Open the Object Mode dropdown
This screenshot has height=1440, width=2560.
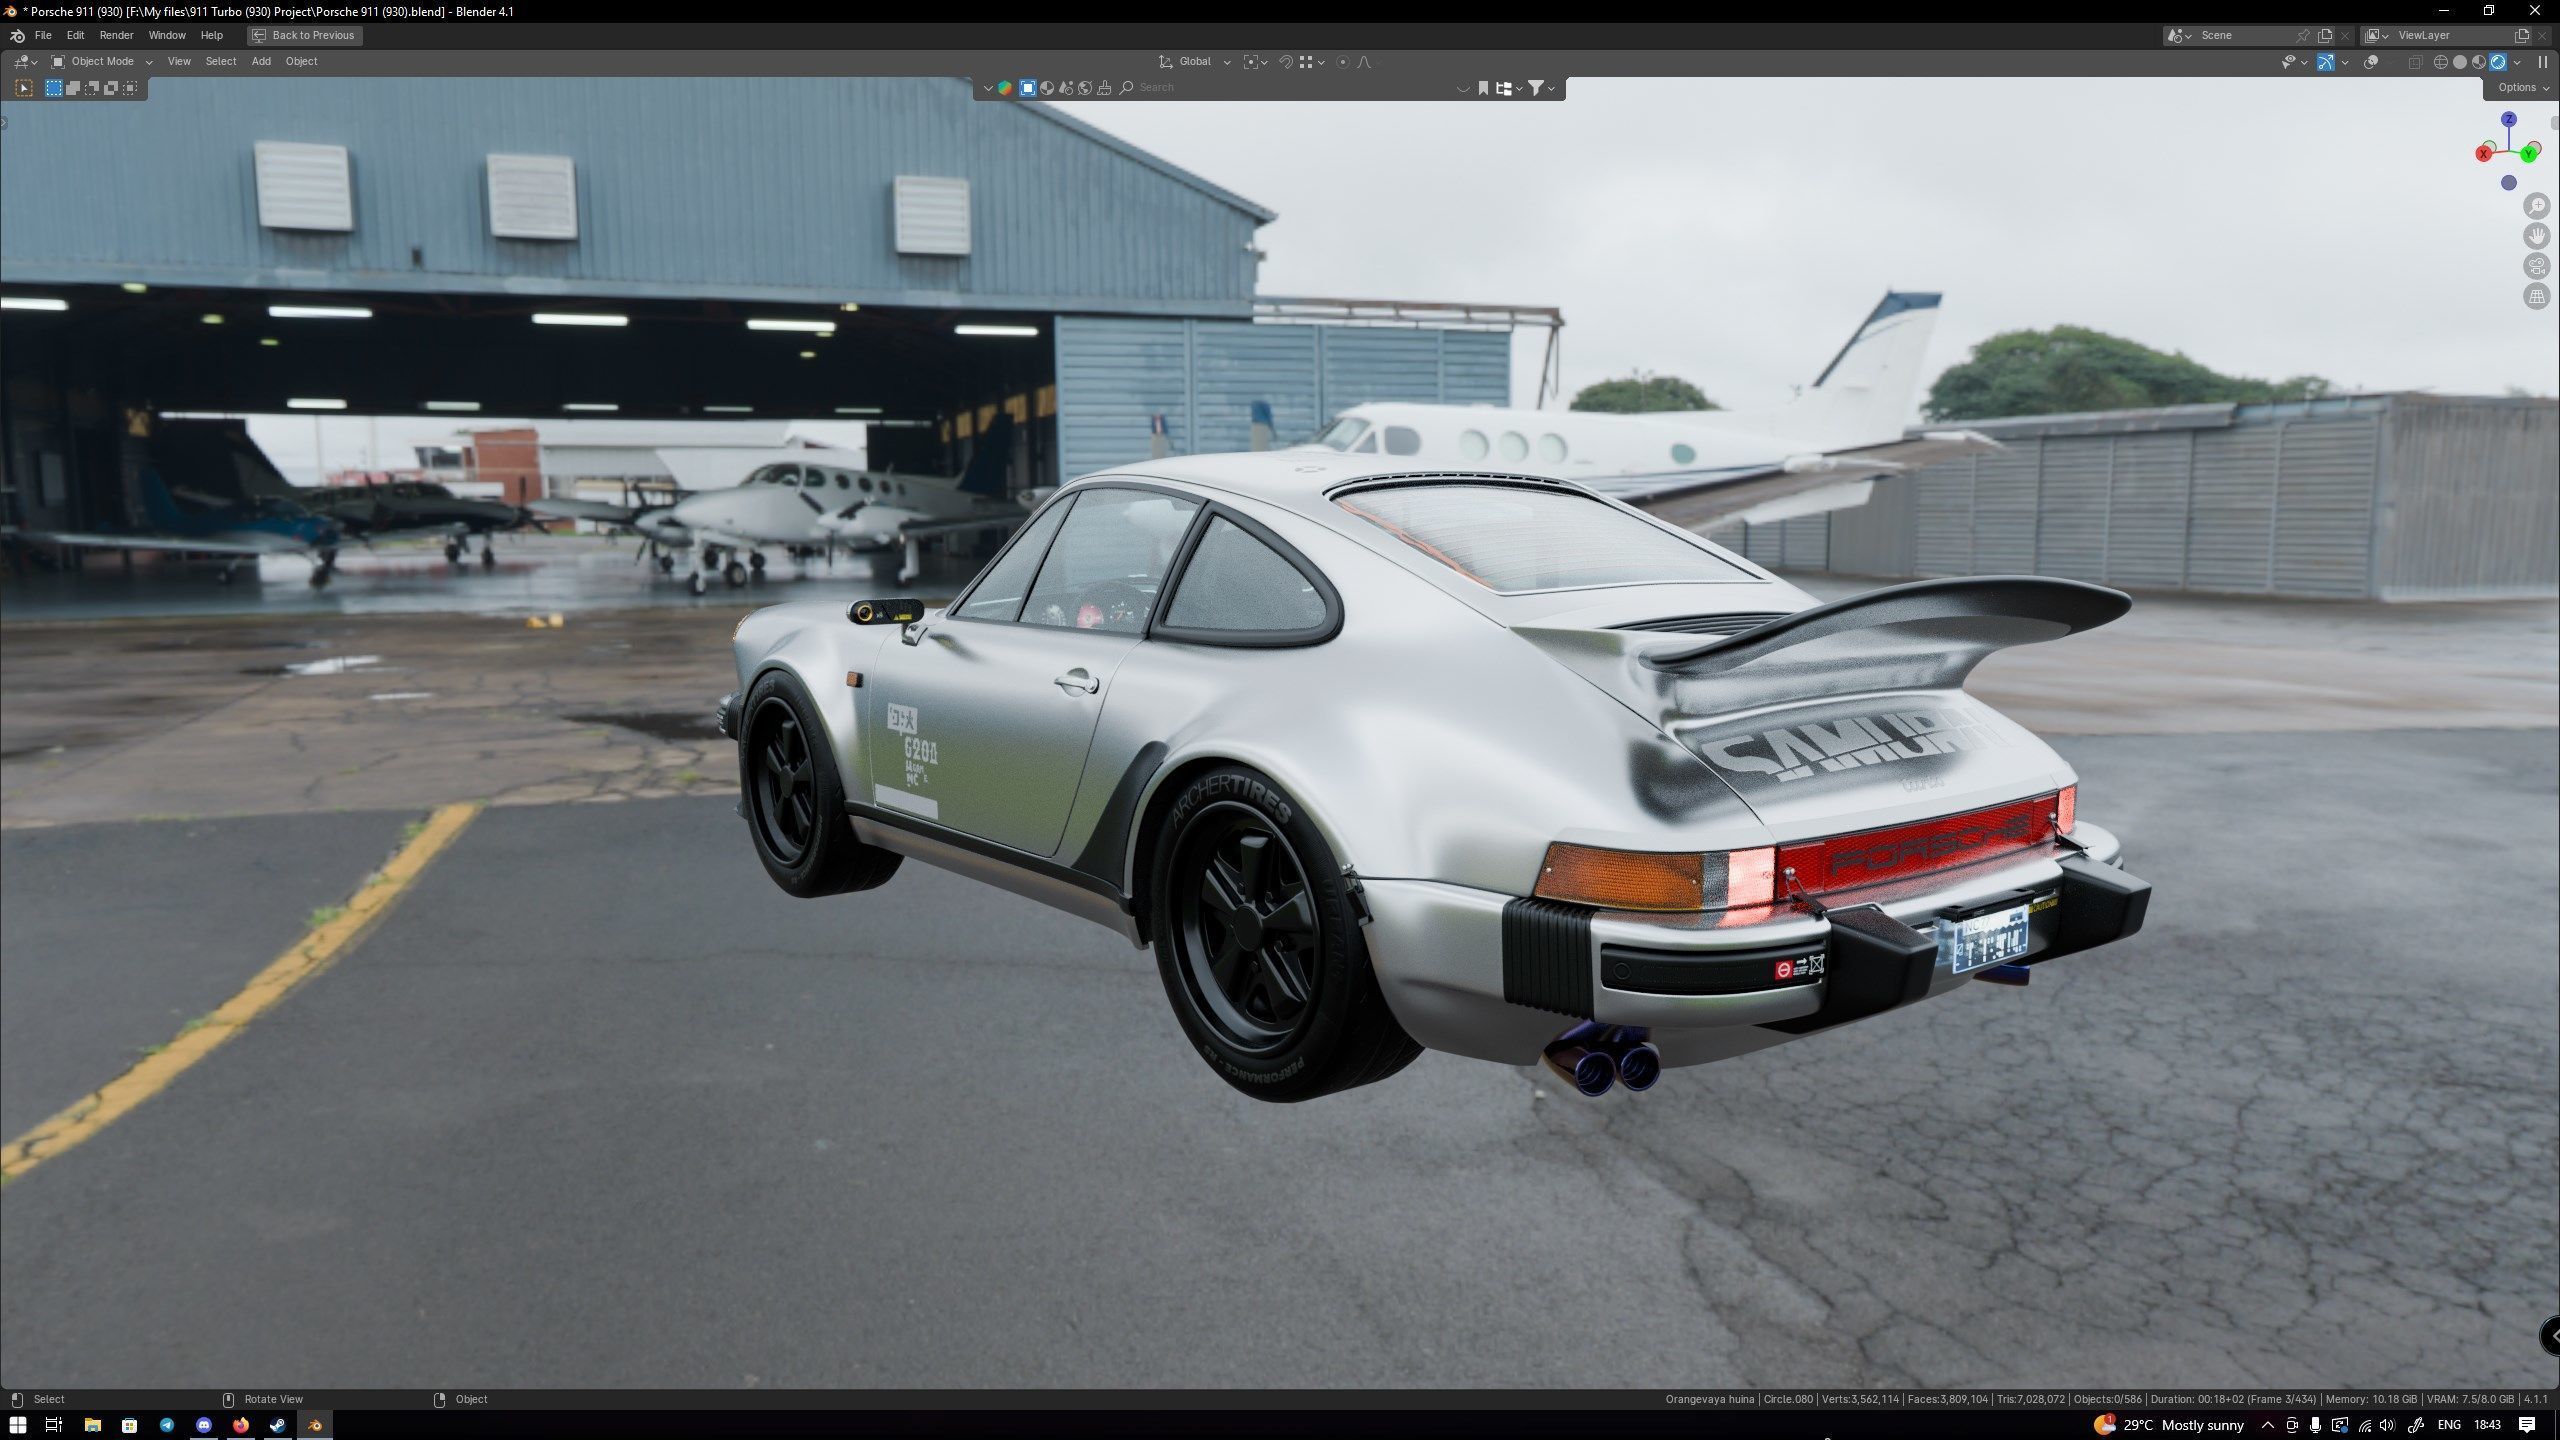[102, 62]
